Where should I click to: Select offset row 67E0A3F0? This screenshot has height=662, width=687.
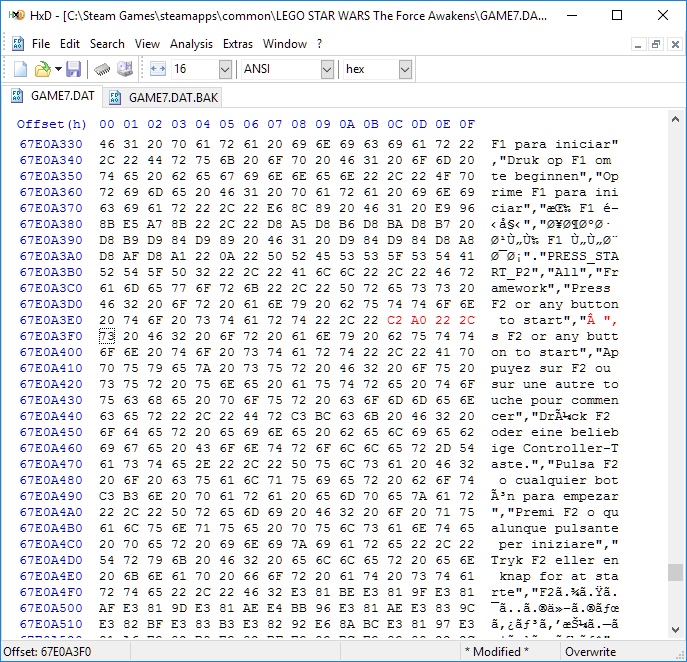click(51, 336)
